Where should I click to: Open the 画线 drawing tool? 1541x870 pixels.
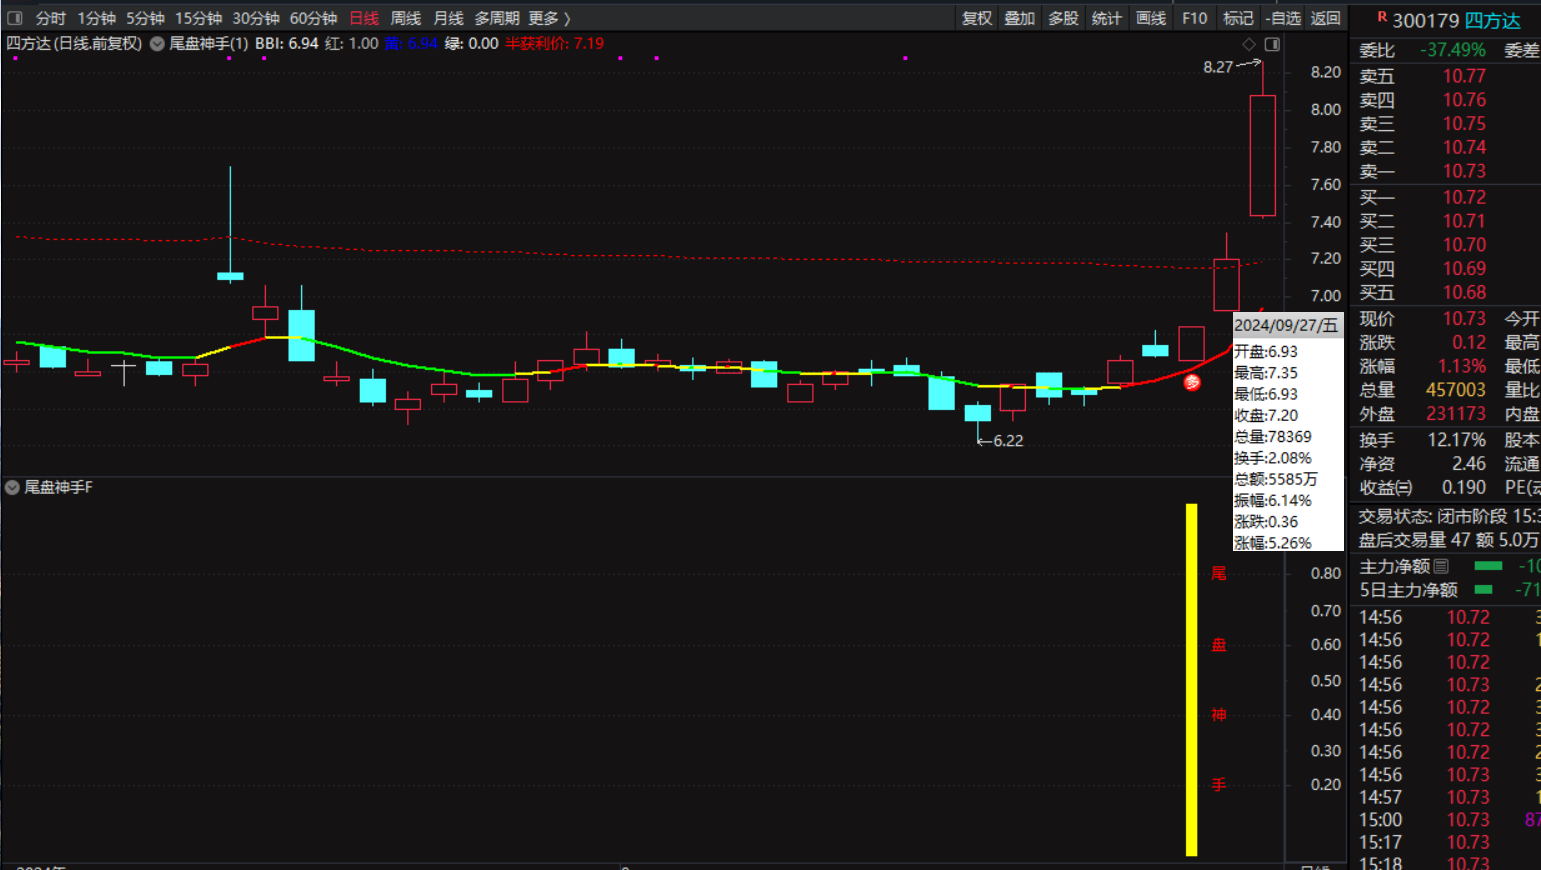click(x=1150, y=18)
